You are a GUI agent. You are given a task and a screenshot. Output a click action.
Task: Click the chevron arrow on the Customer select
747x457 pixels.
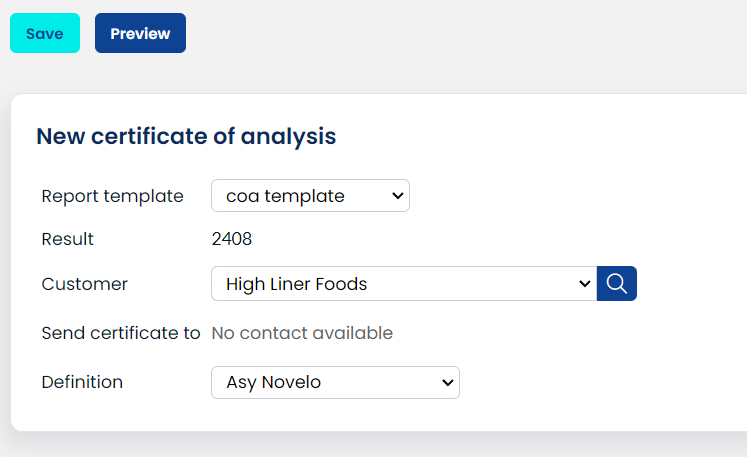click(x=585, y=284)
